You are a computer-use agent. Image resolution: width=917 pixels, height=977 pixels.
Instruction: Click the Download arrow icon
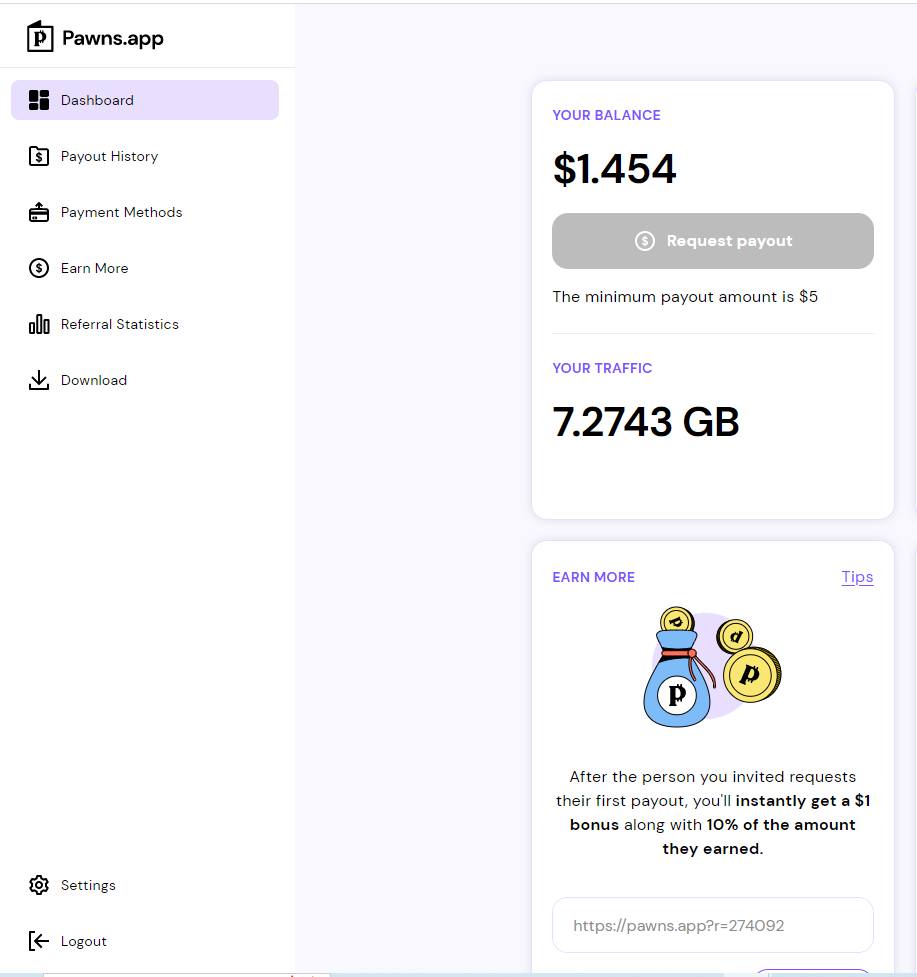(39, 380)
